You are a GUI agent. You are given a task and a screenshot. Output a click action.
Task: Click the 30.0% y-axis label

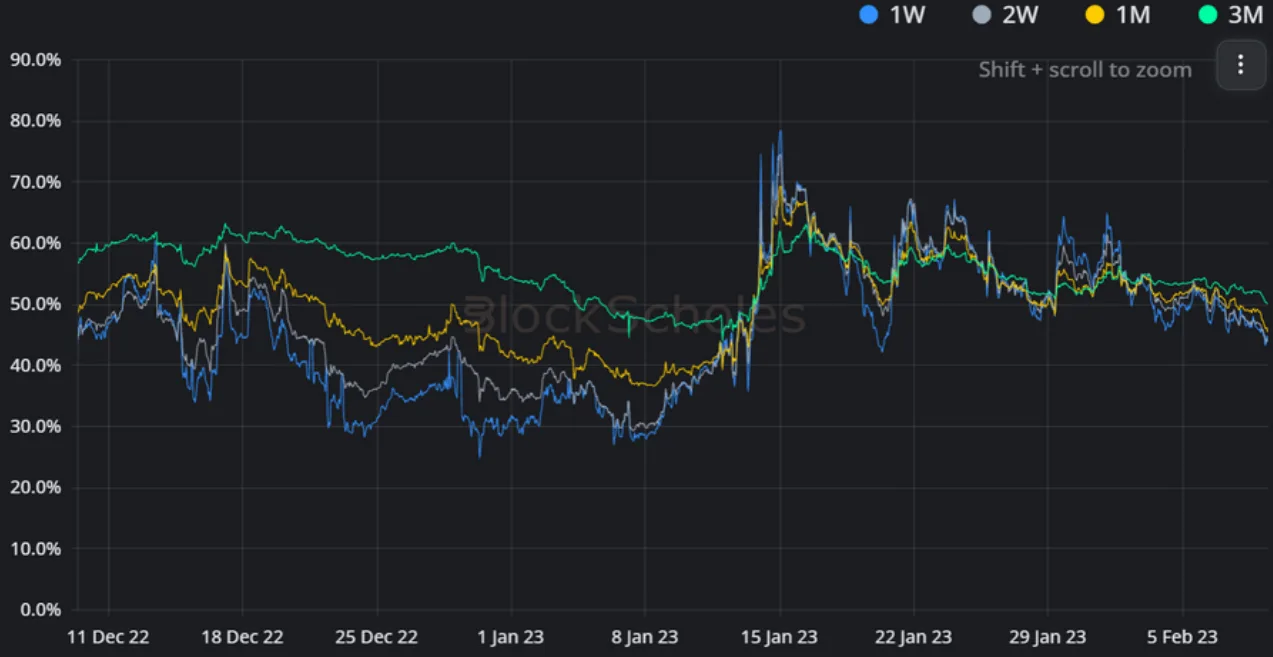[35, 426]
